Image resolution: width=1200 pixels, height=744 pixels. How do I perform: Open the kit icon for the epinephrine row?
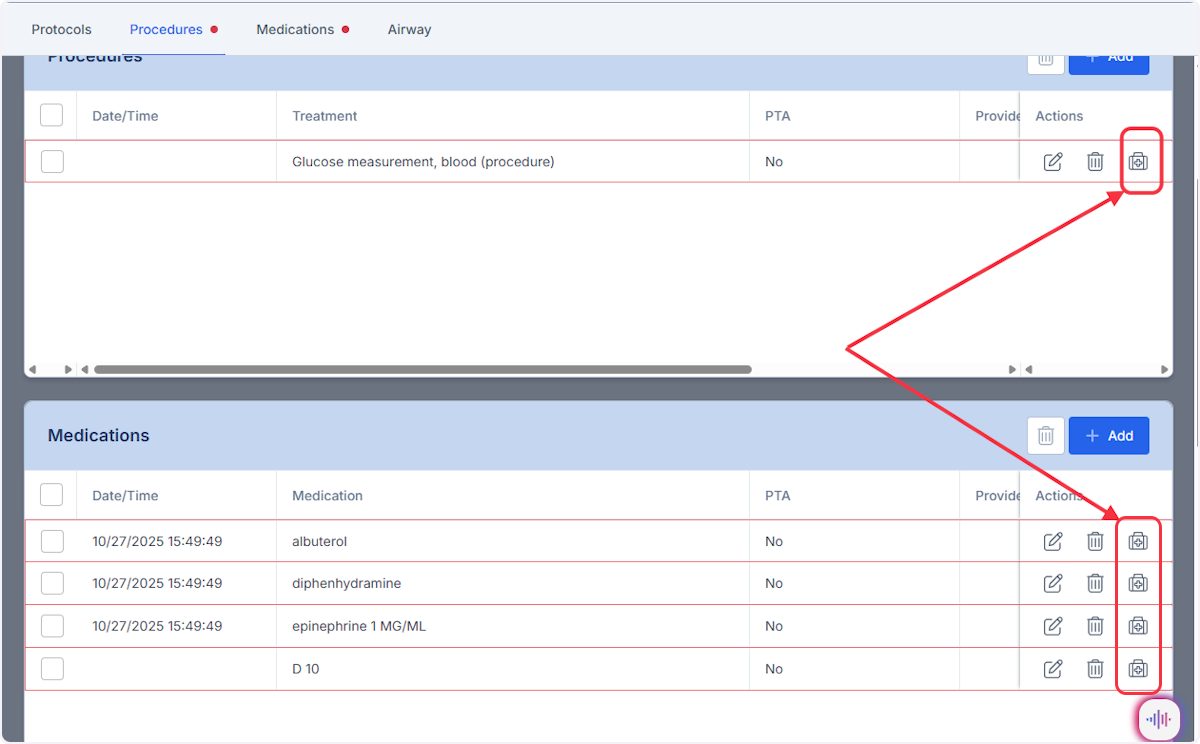tap(1138, 626)
